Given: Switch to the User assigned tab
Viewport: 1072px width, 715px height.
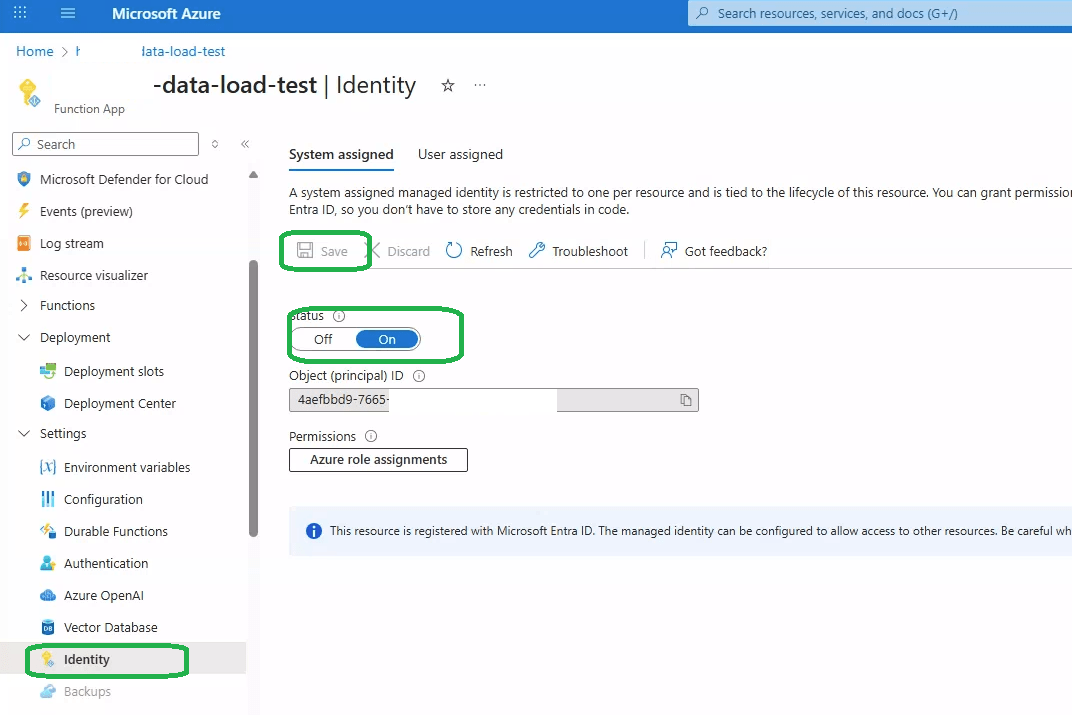Looking at the screenshot, I should [460, 154].
